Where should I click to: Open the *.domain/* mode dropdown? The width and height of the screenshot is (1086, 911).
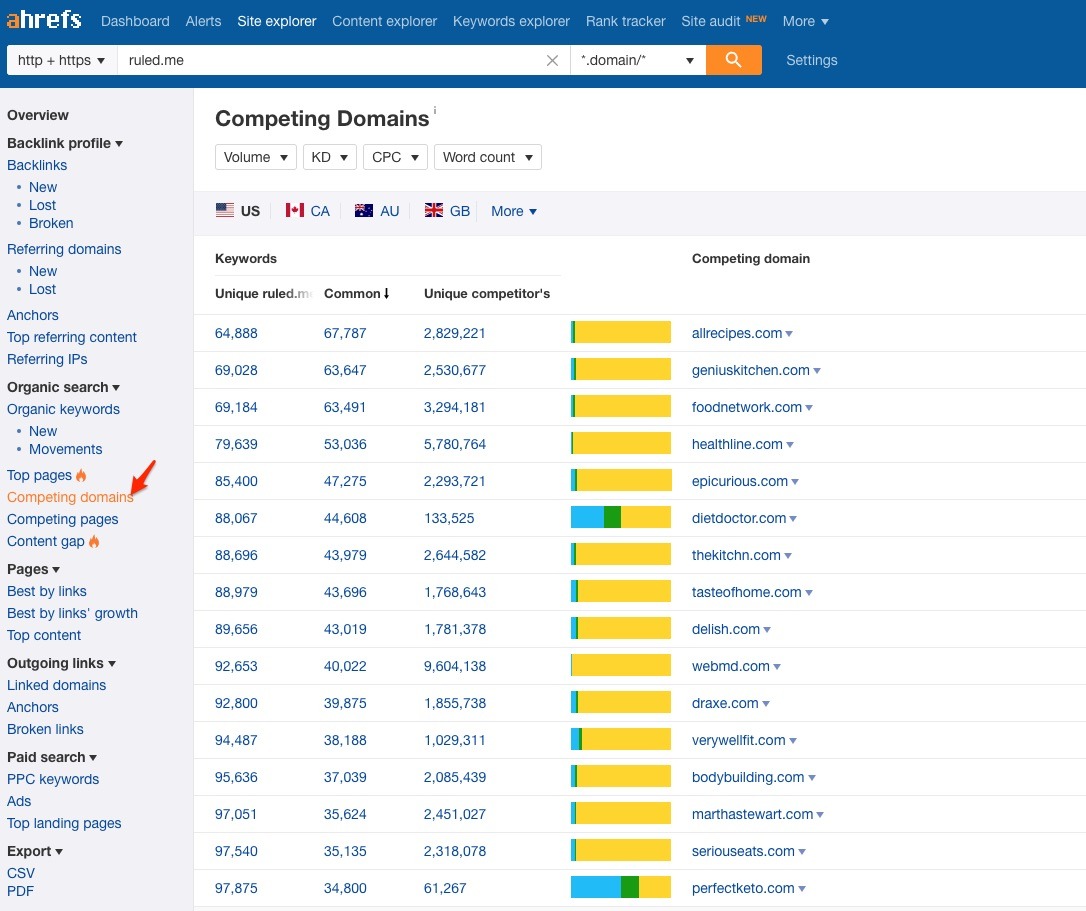pos(637,60)
